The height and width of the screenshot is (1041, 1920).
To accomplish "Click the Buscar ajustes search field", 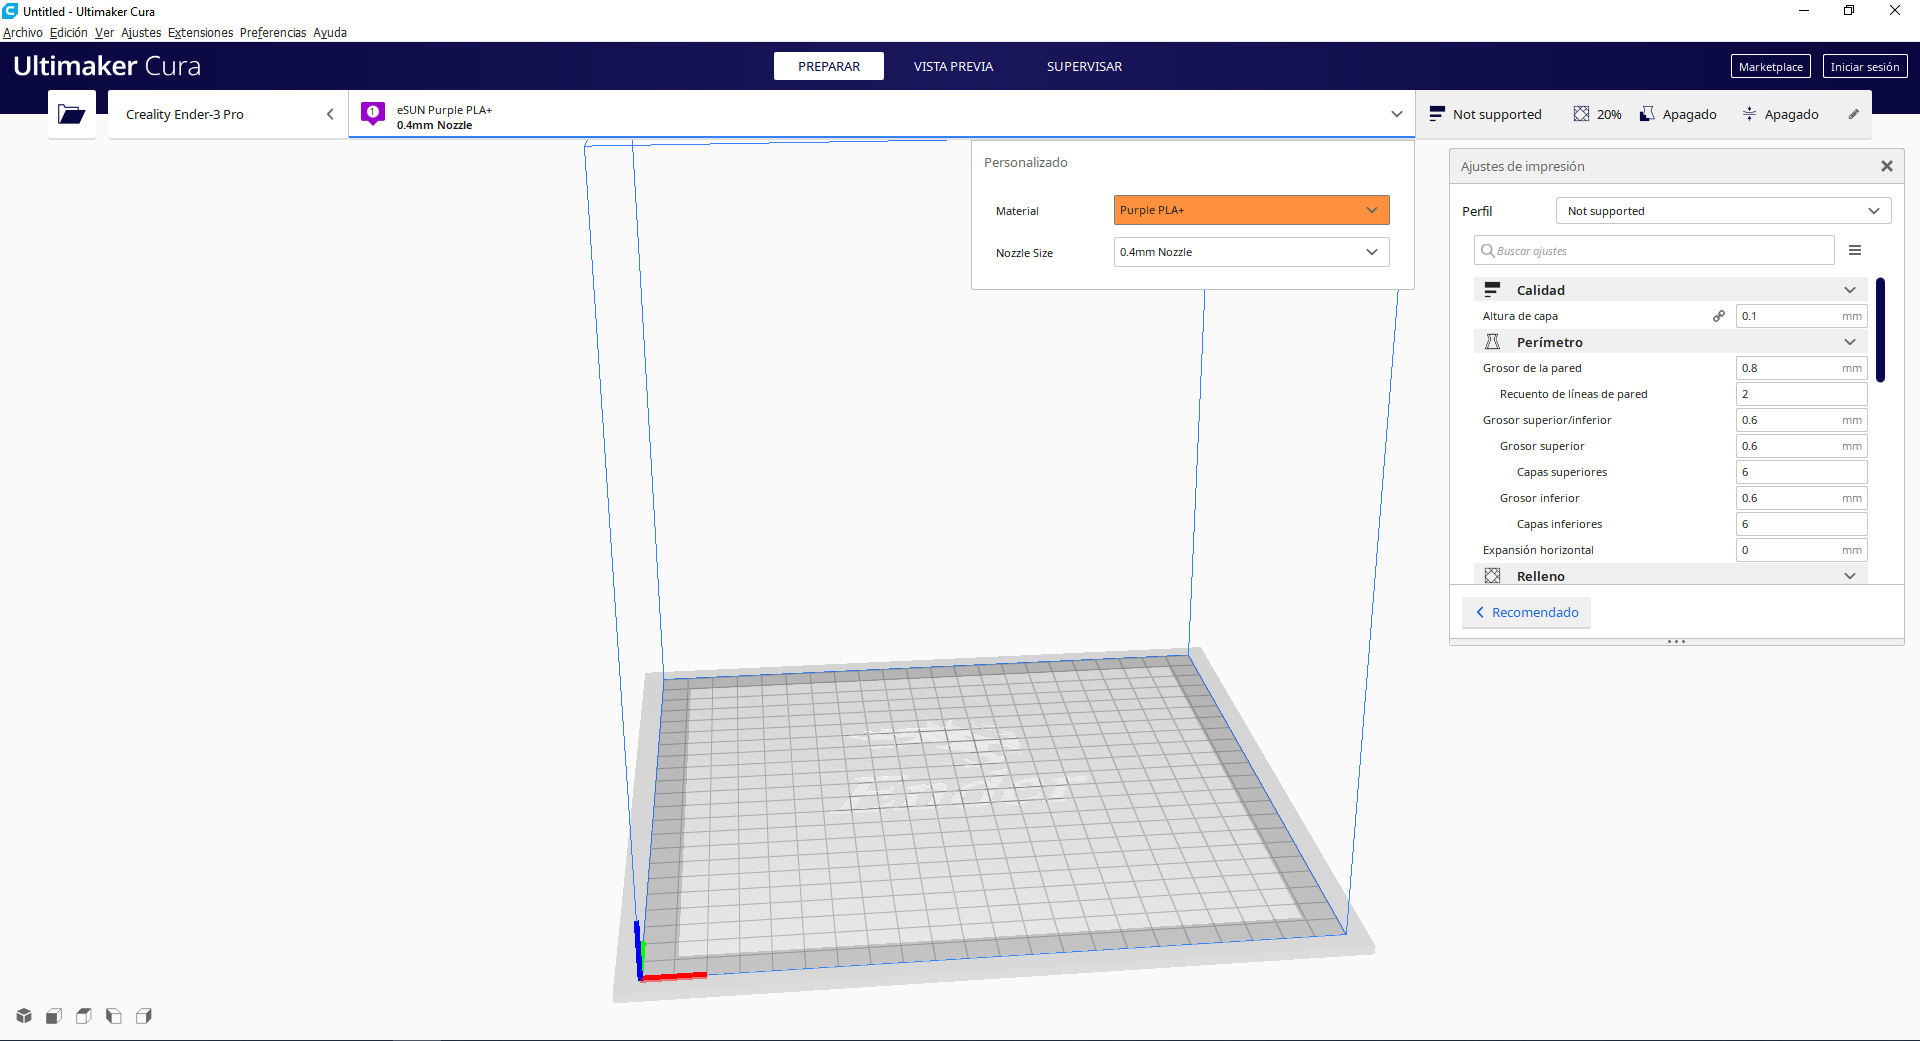I will [1654, 250].
